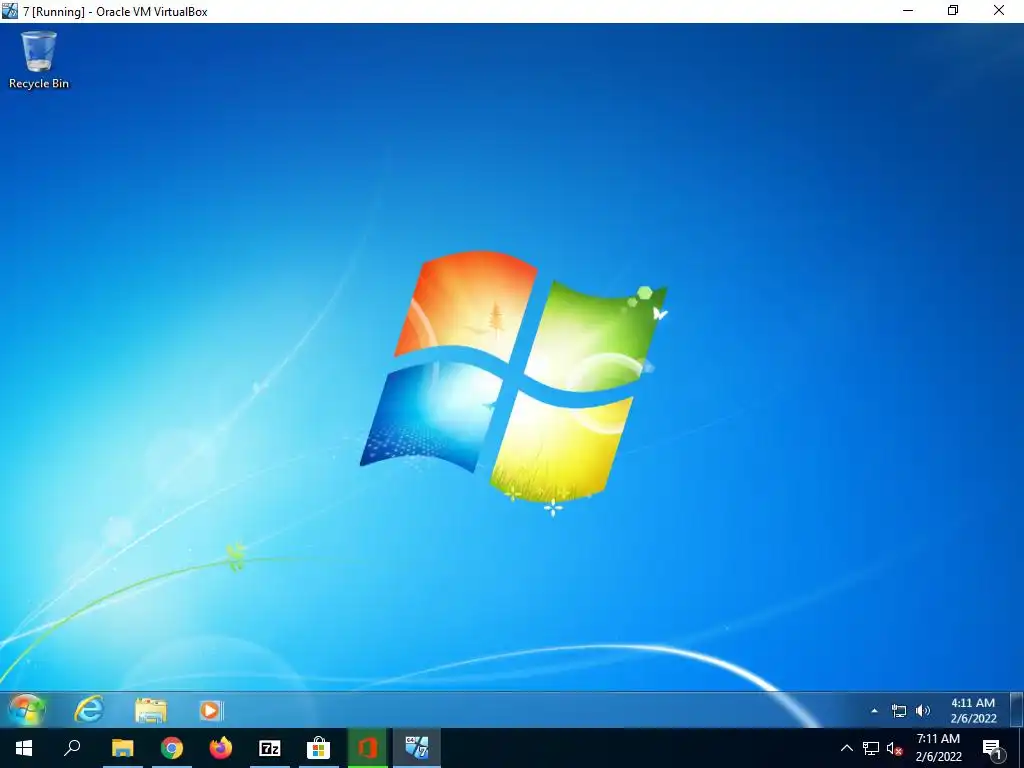Launch Firefox from the host taskbar
Viewport: 1024px width, 768px height.
tap(221, 748)
